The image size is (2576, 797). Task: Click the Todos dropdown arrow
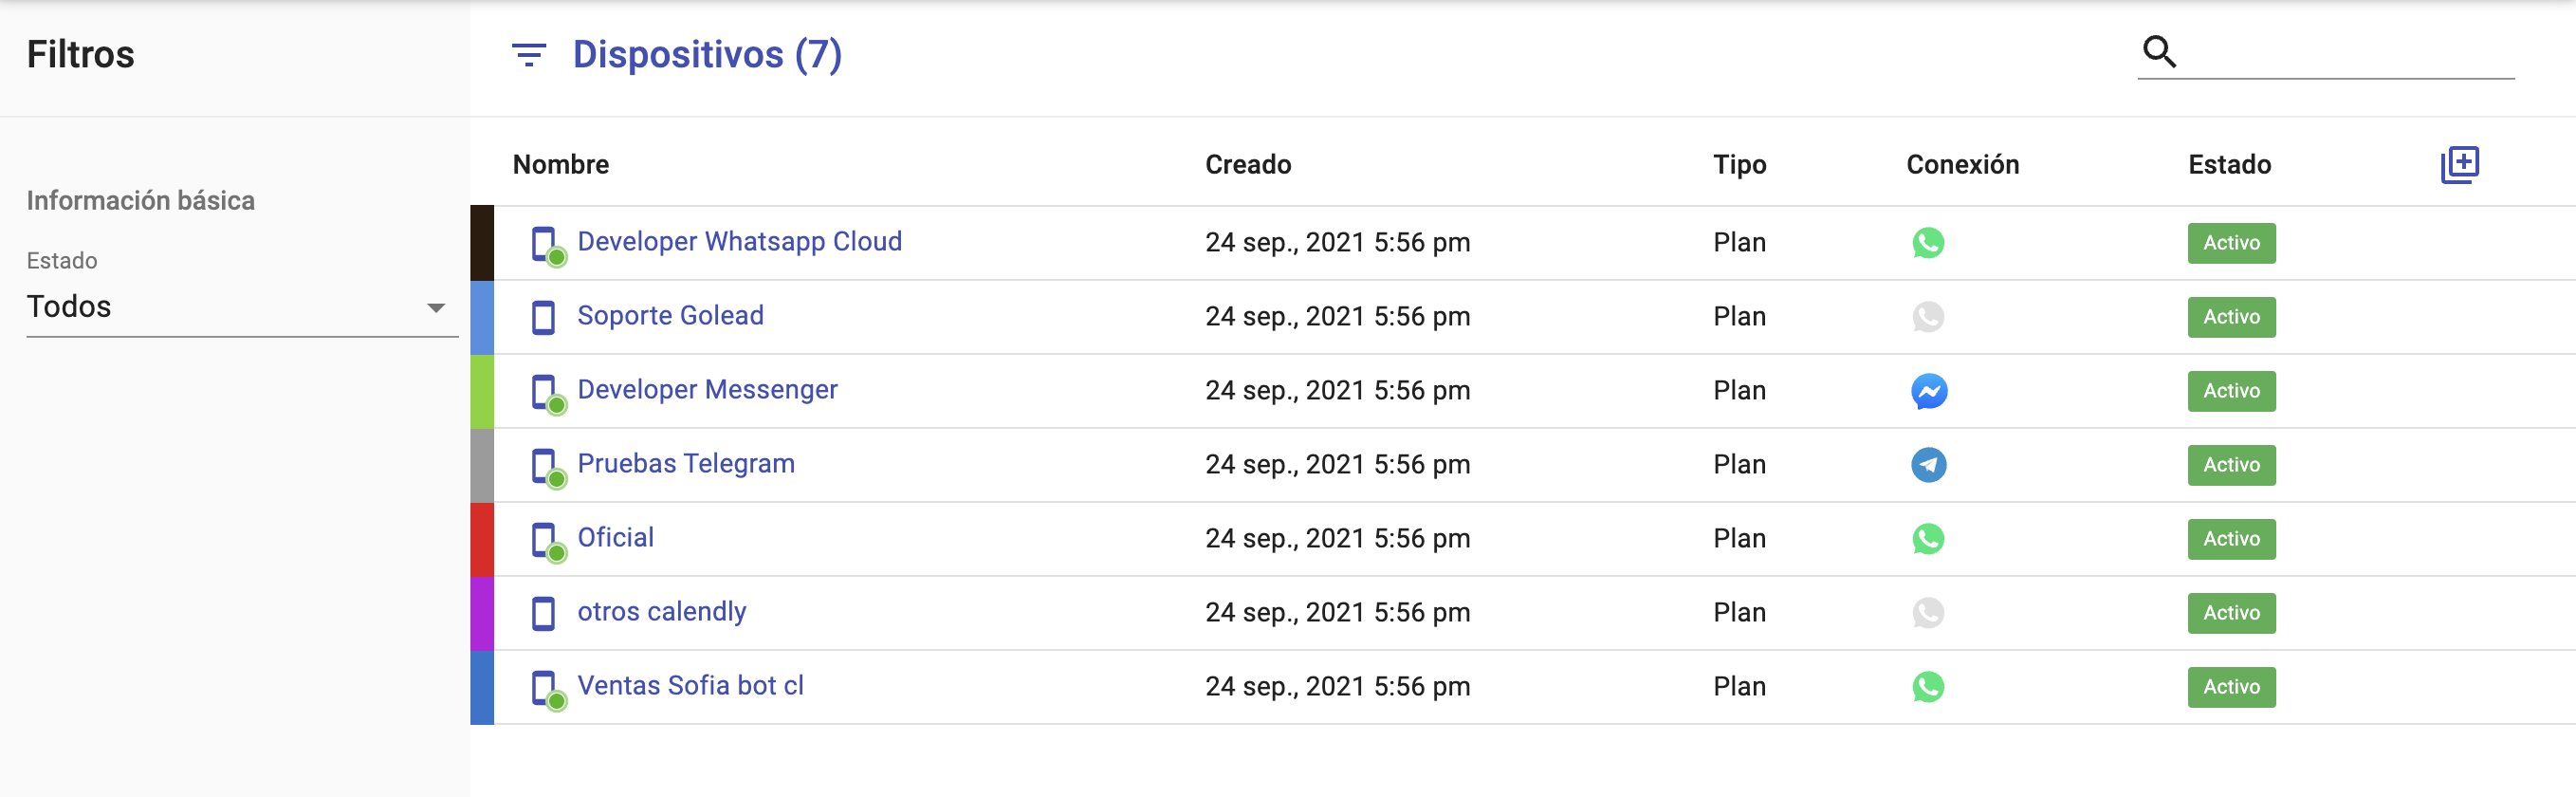(x=436, y=308)
